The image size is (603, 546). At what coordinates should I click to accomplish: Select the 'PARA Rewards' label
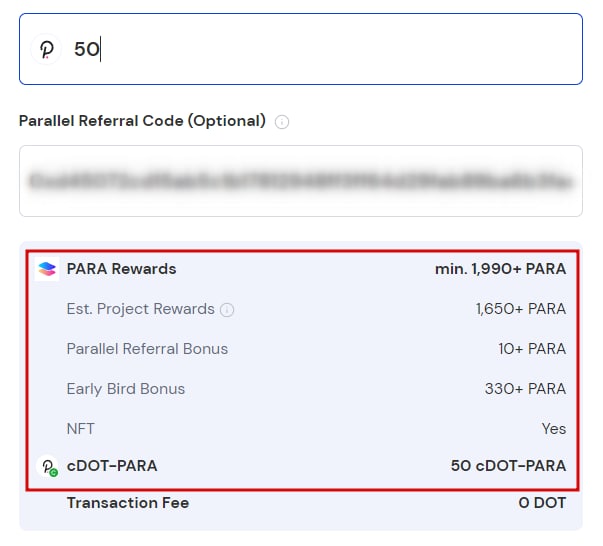point(121,269)
